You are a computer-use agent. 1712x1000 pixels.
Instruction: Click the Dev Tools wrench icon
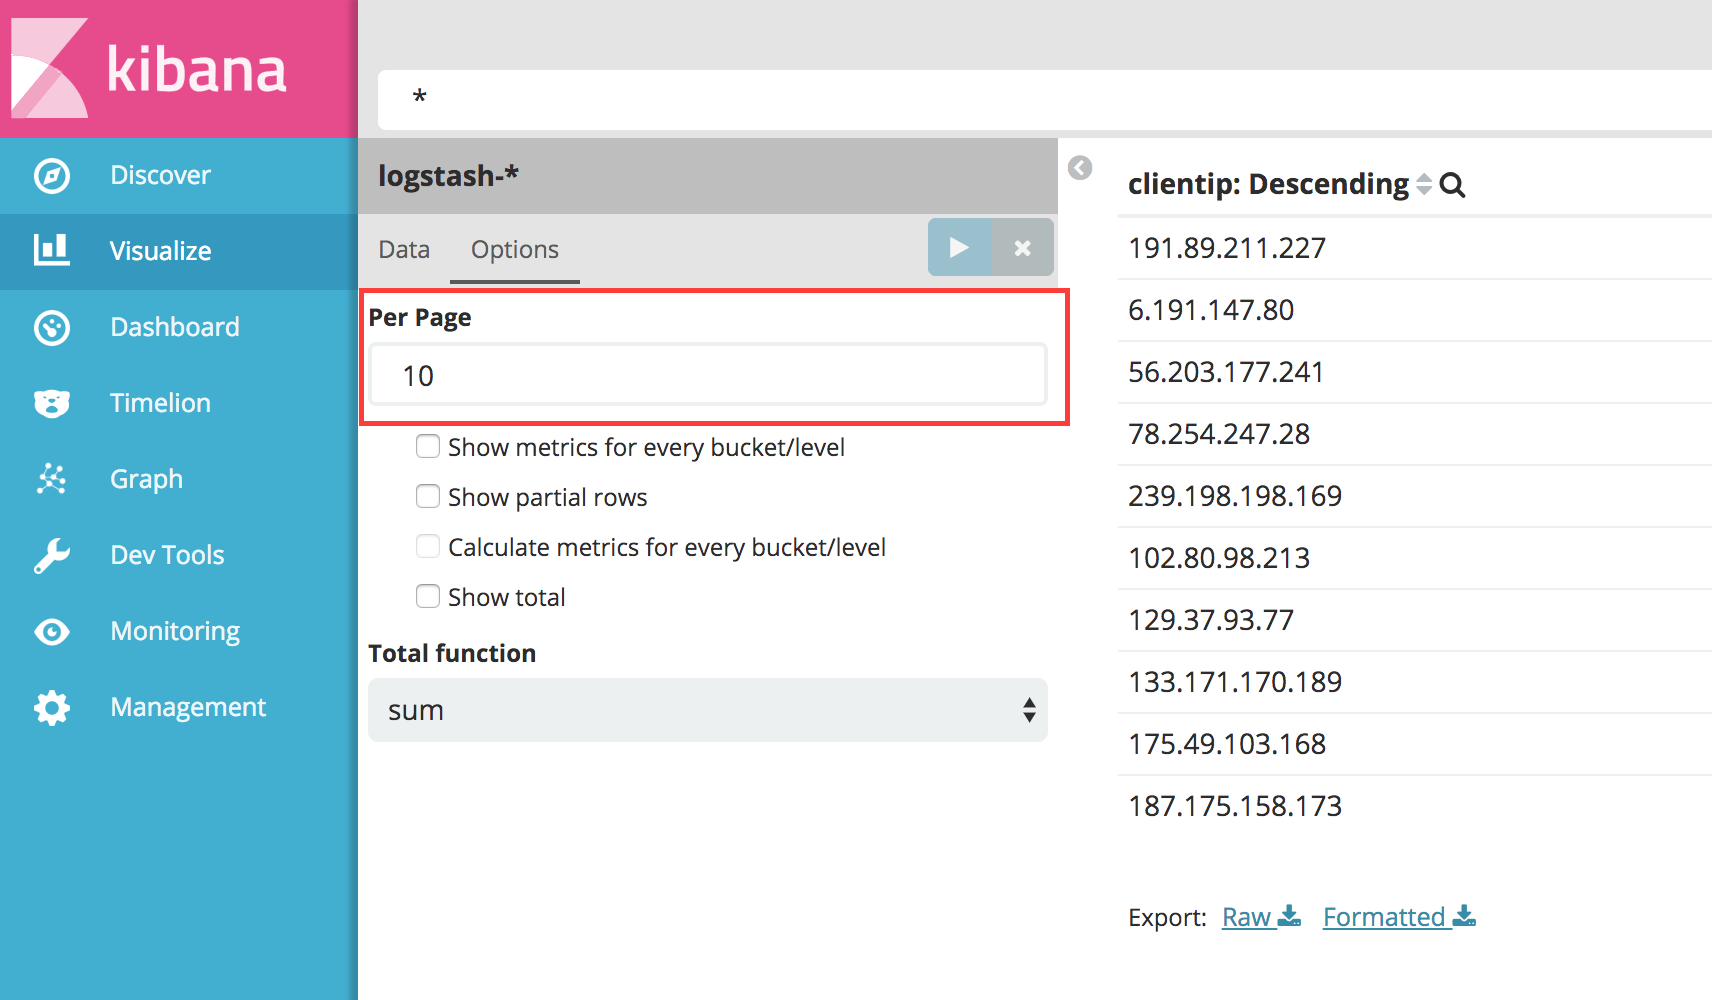tap(52, 555)
